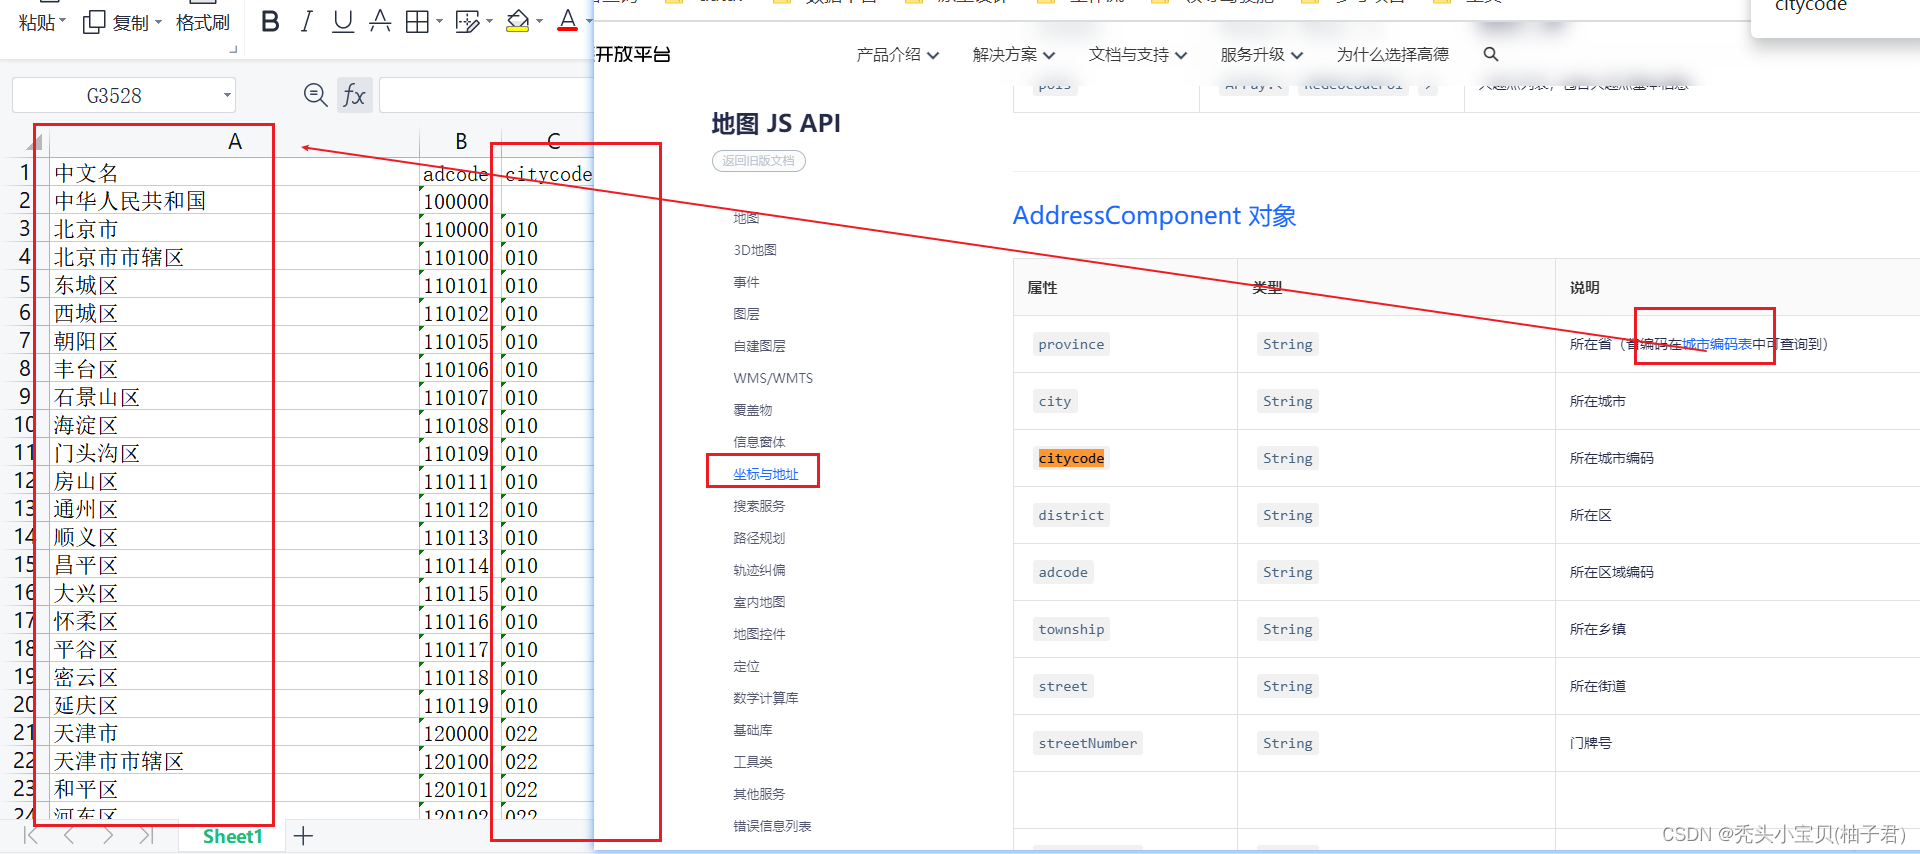The width and height of the screenshot is (1920, 854).
Task: Click the 返回旧版文档 button
Action: (x=759, y=161)
